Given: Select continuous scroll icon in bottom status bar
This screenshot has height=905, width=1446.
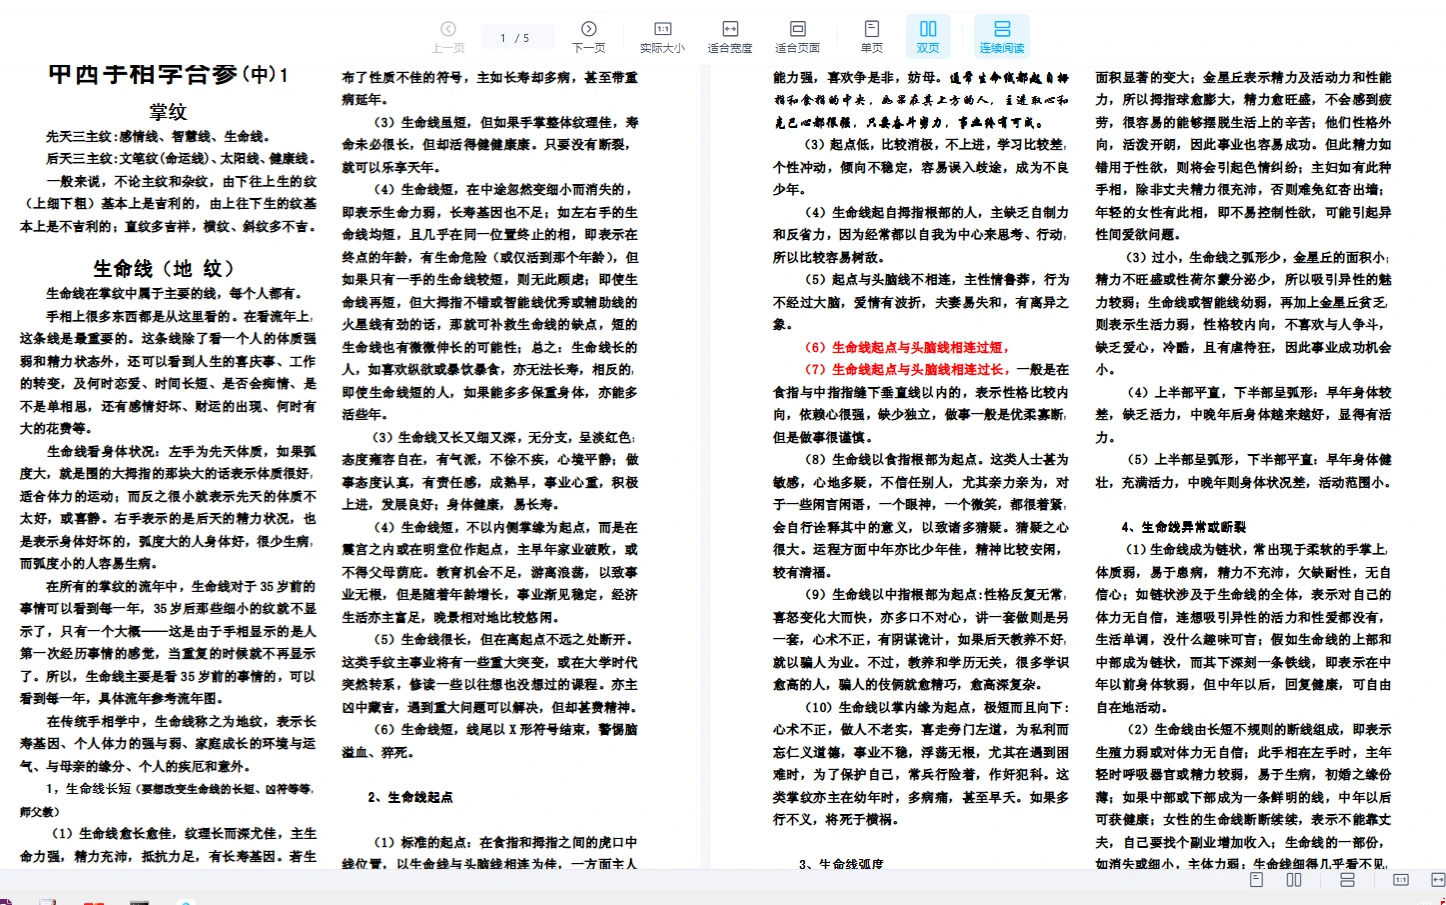Looking at the screenshot, I should coord(1347,880).
